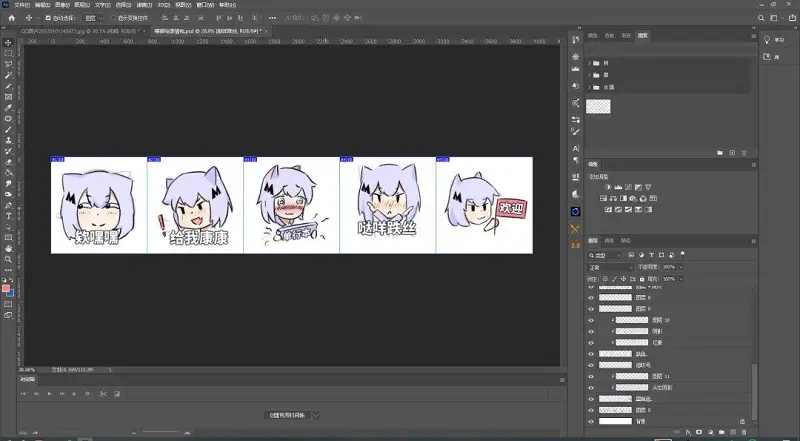The width and height of the screenshot is (800, 441).
Task: Expand the 草 pattern folder
Action: (589, 75)
